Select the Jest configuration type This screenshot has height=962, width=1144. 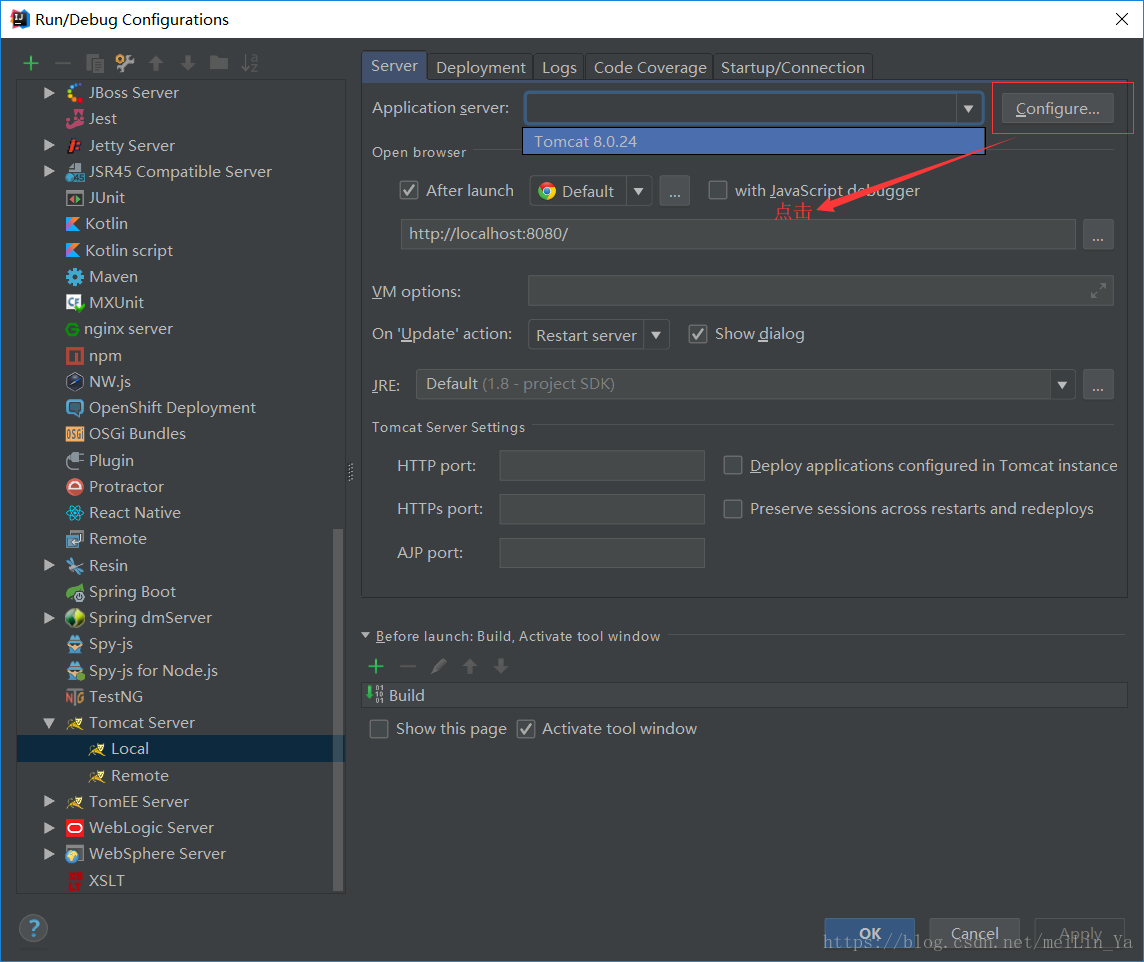tap(102, 119)
